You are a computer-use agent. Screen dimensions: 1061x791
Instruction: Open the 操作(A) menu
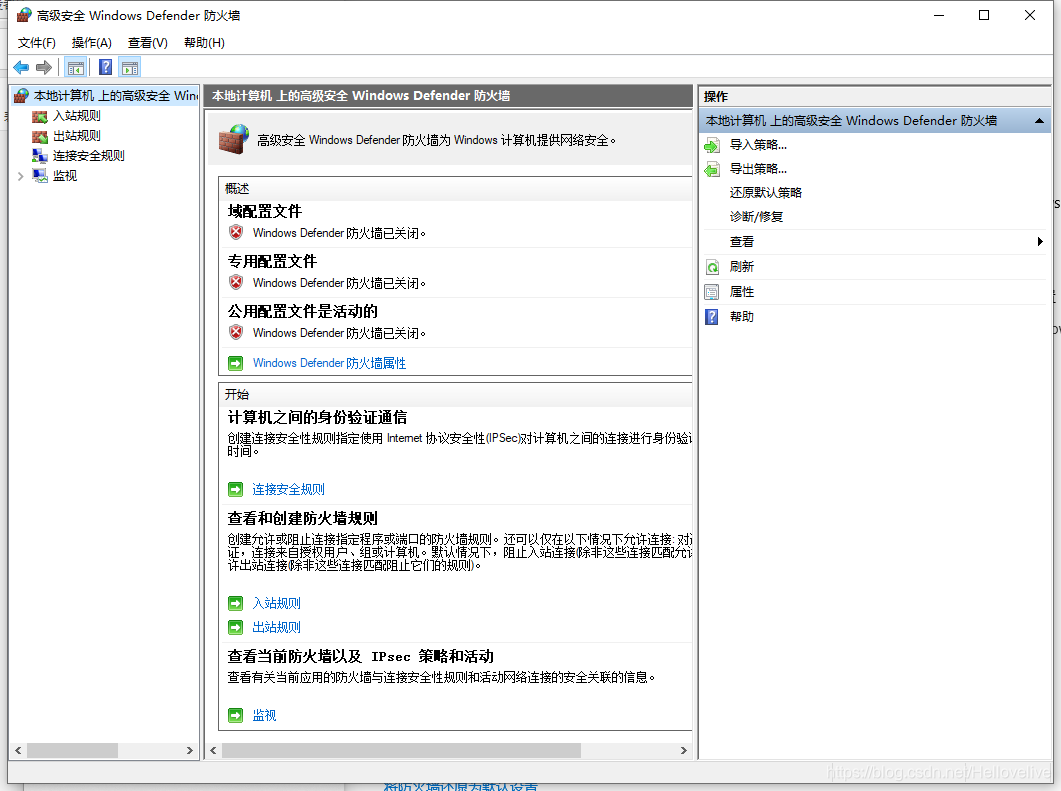click(x=91, y=43)
